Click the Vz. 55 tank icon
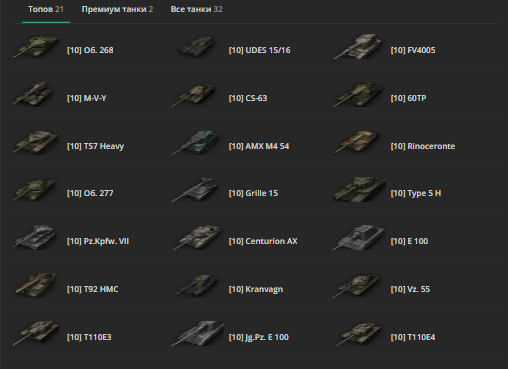This screenshot has height=369, width=508. [x=357, y=285]
